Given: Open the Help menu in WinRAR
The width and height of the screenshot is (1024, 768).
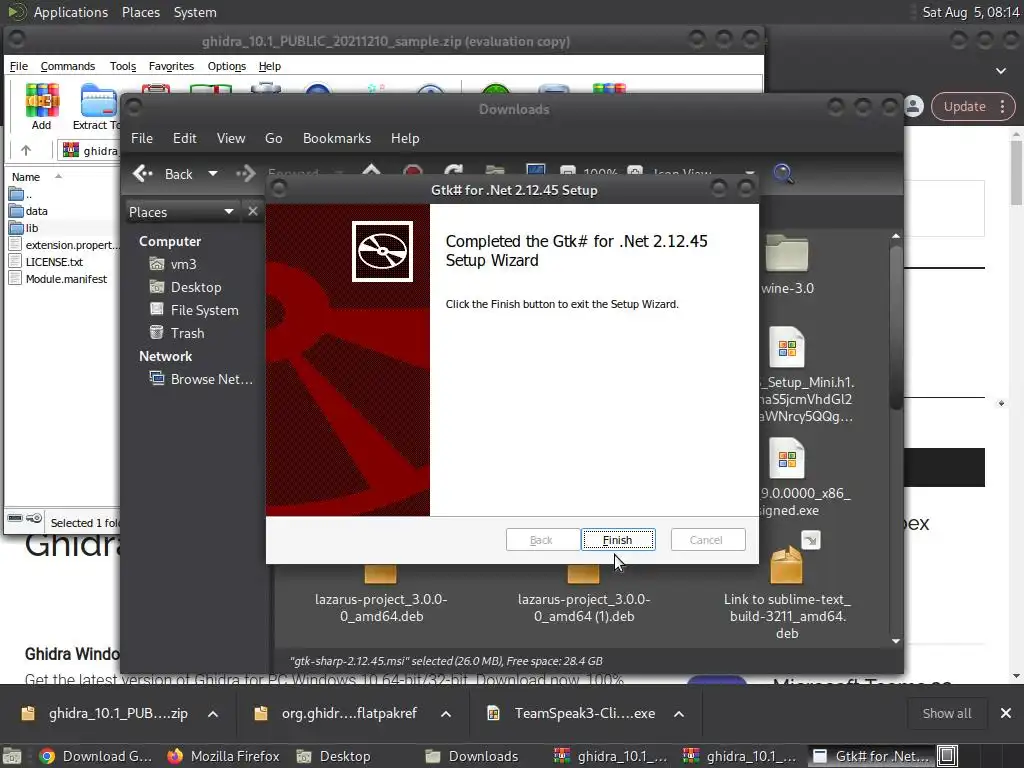Looking at the screenshot, I should (x=270, y=66).
